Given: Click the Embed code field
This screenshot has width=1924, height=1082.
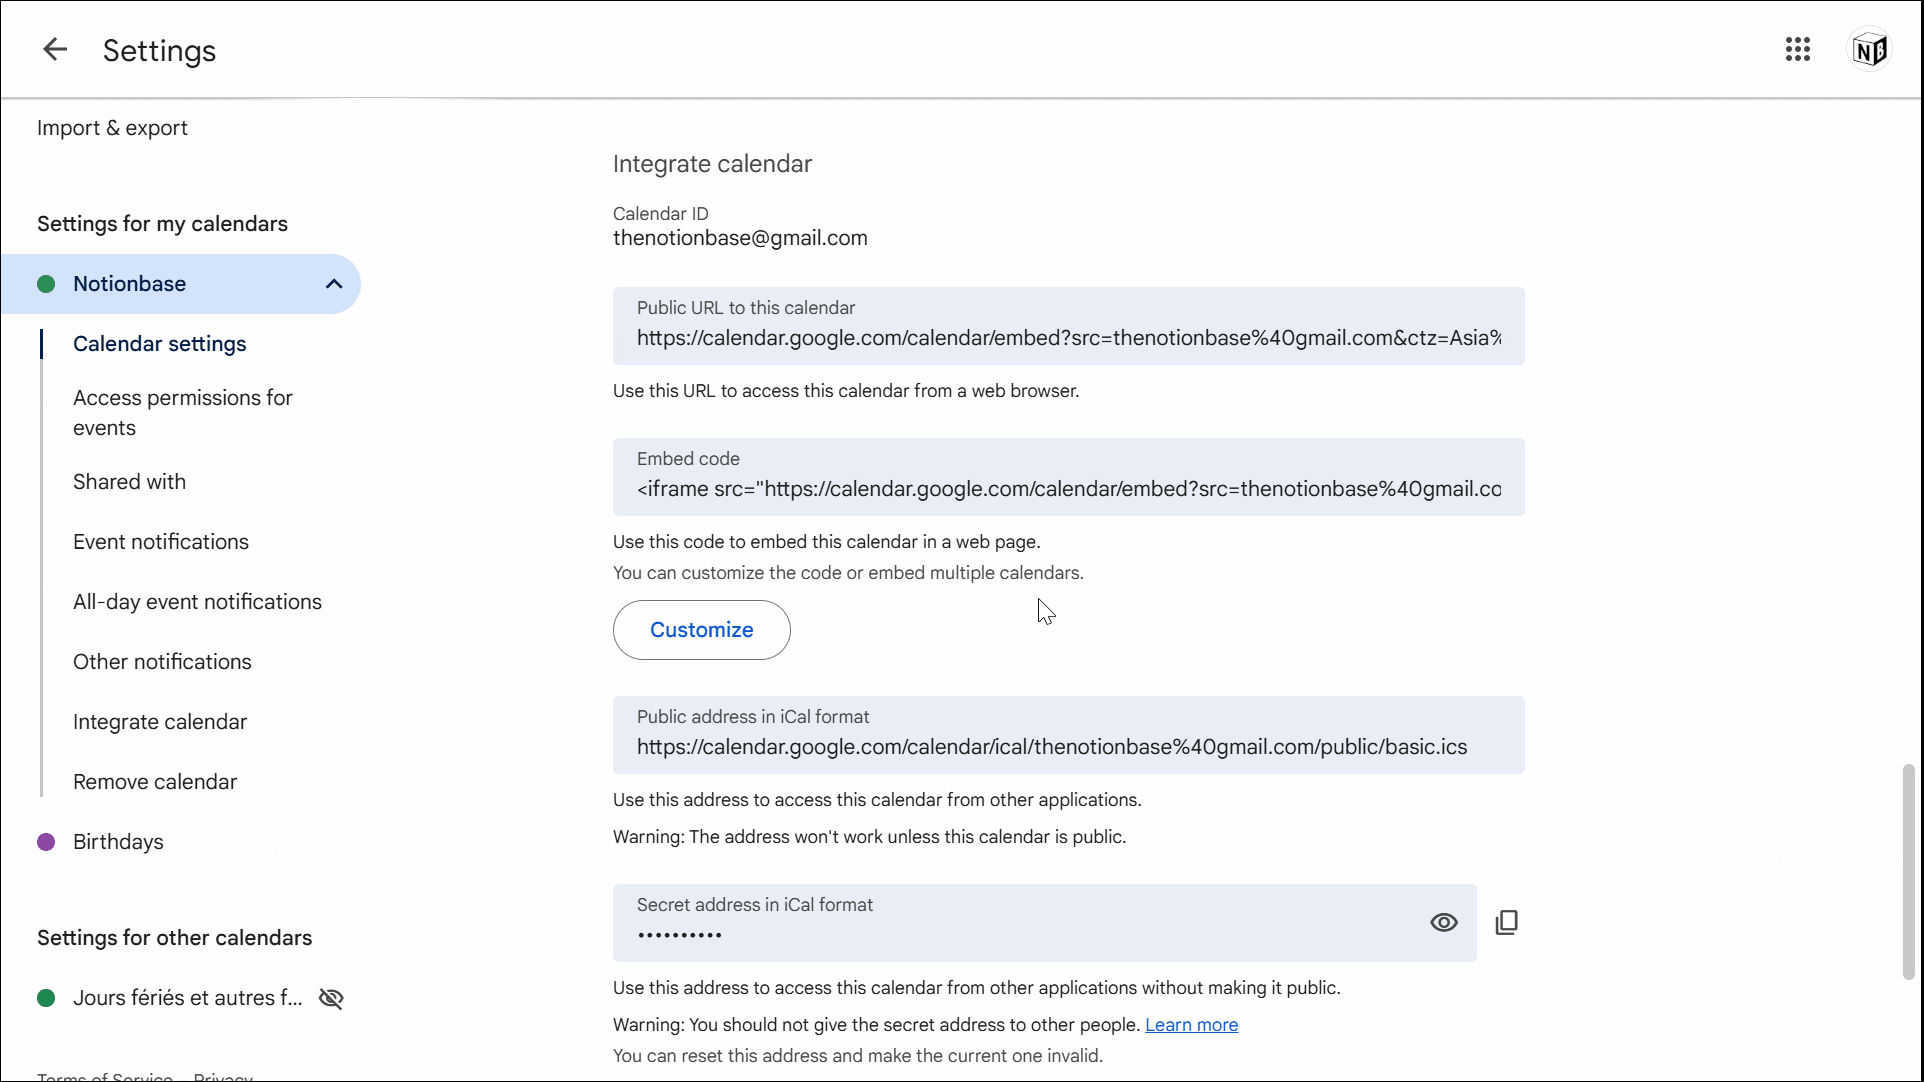Looking at the screenshot, I should click(x=1068, y=477).
